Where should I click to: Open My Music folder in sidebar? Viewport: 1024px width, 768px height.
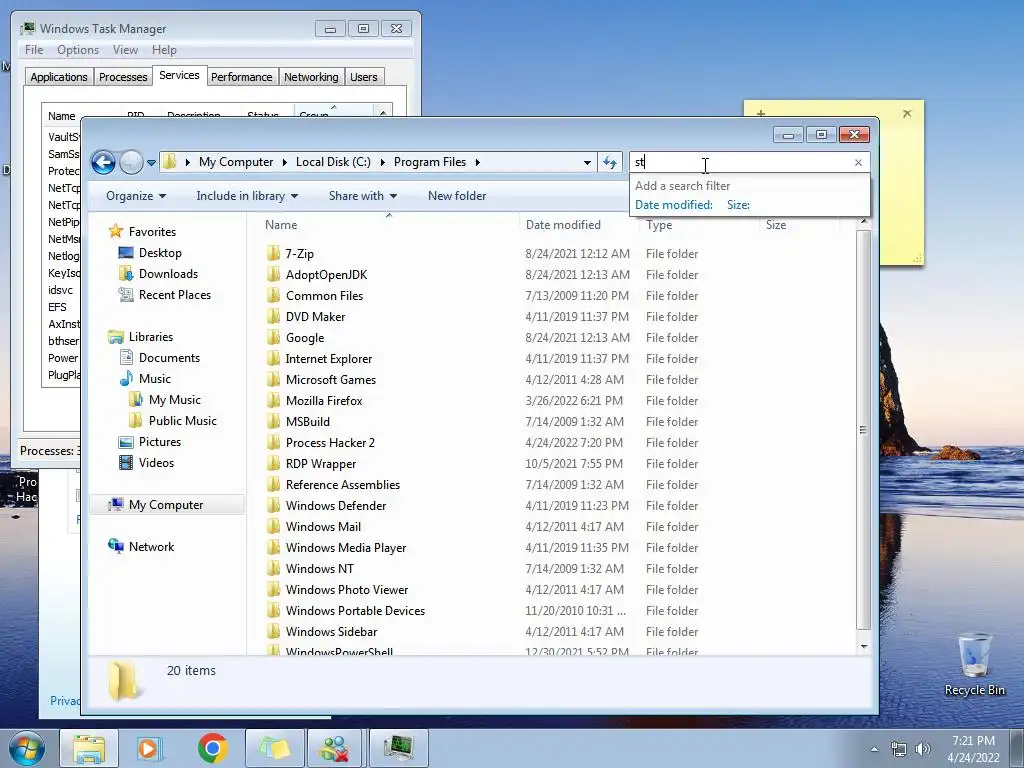pyautogui.click(x=174, y=400)
